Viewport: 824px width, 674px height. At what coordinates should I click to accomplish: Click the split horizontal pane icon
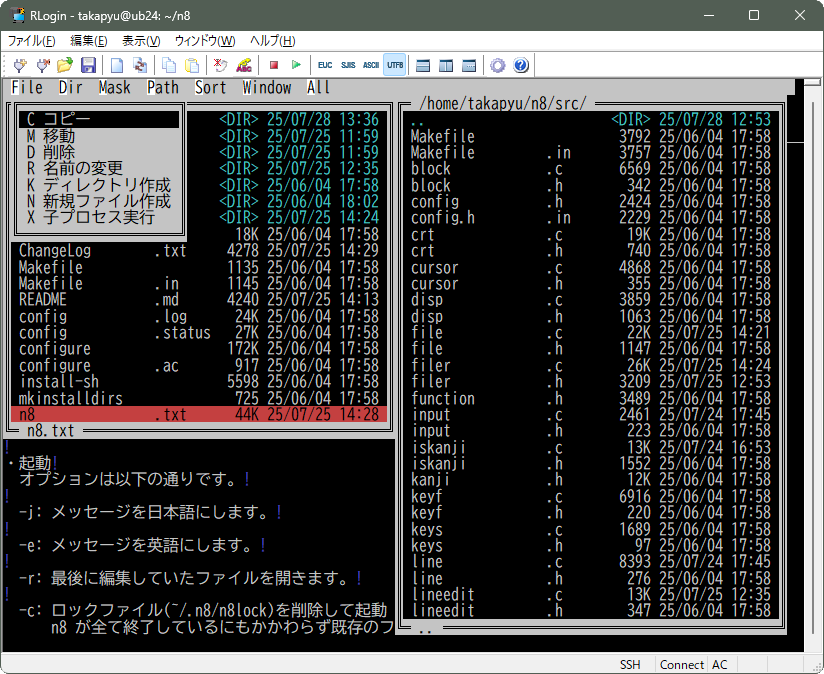pyautogui.click(x=423, y=65)
